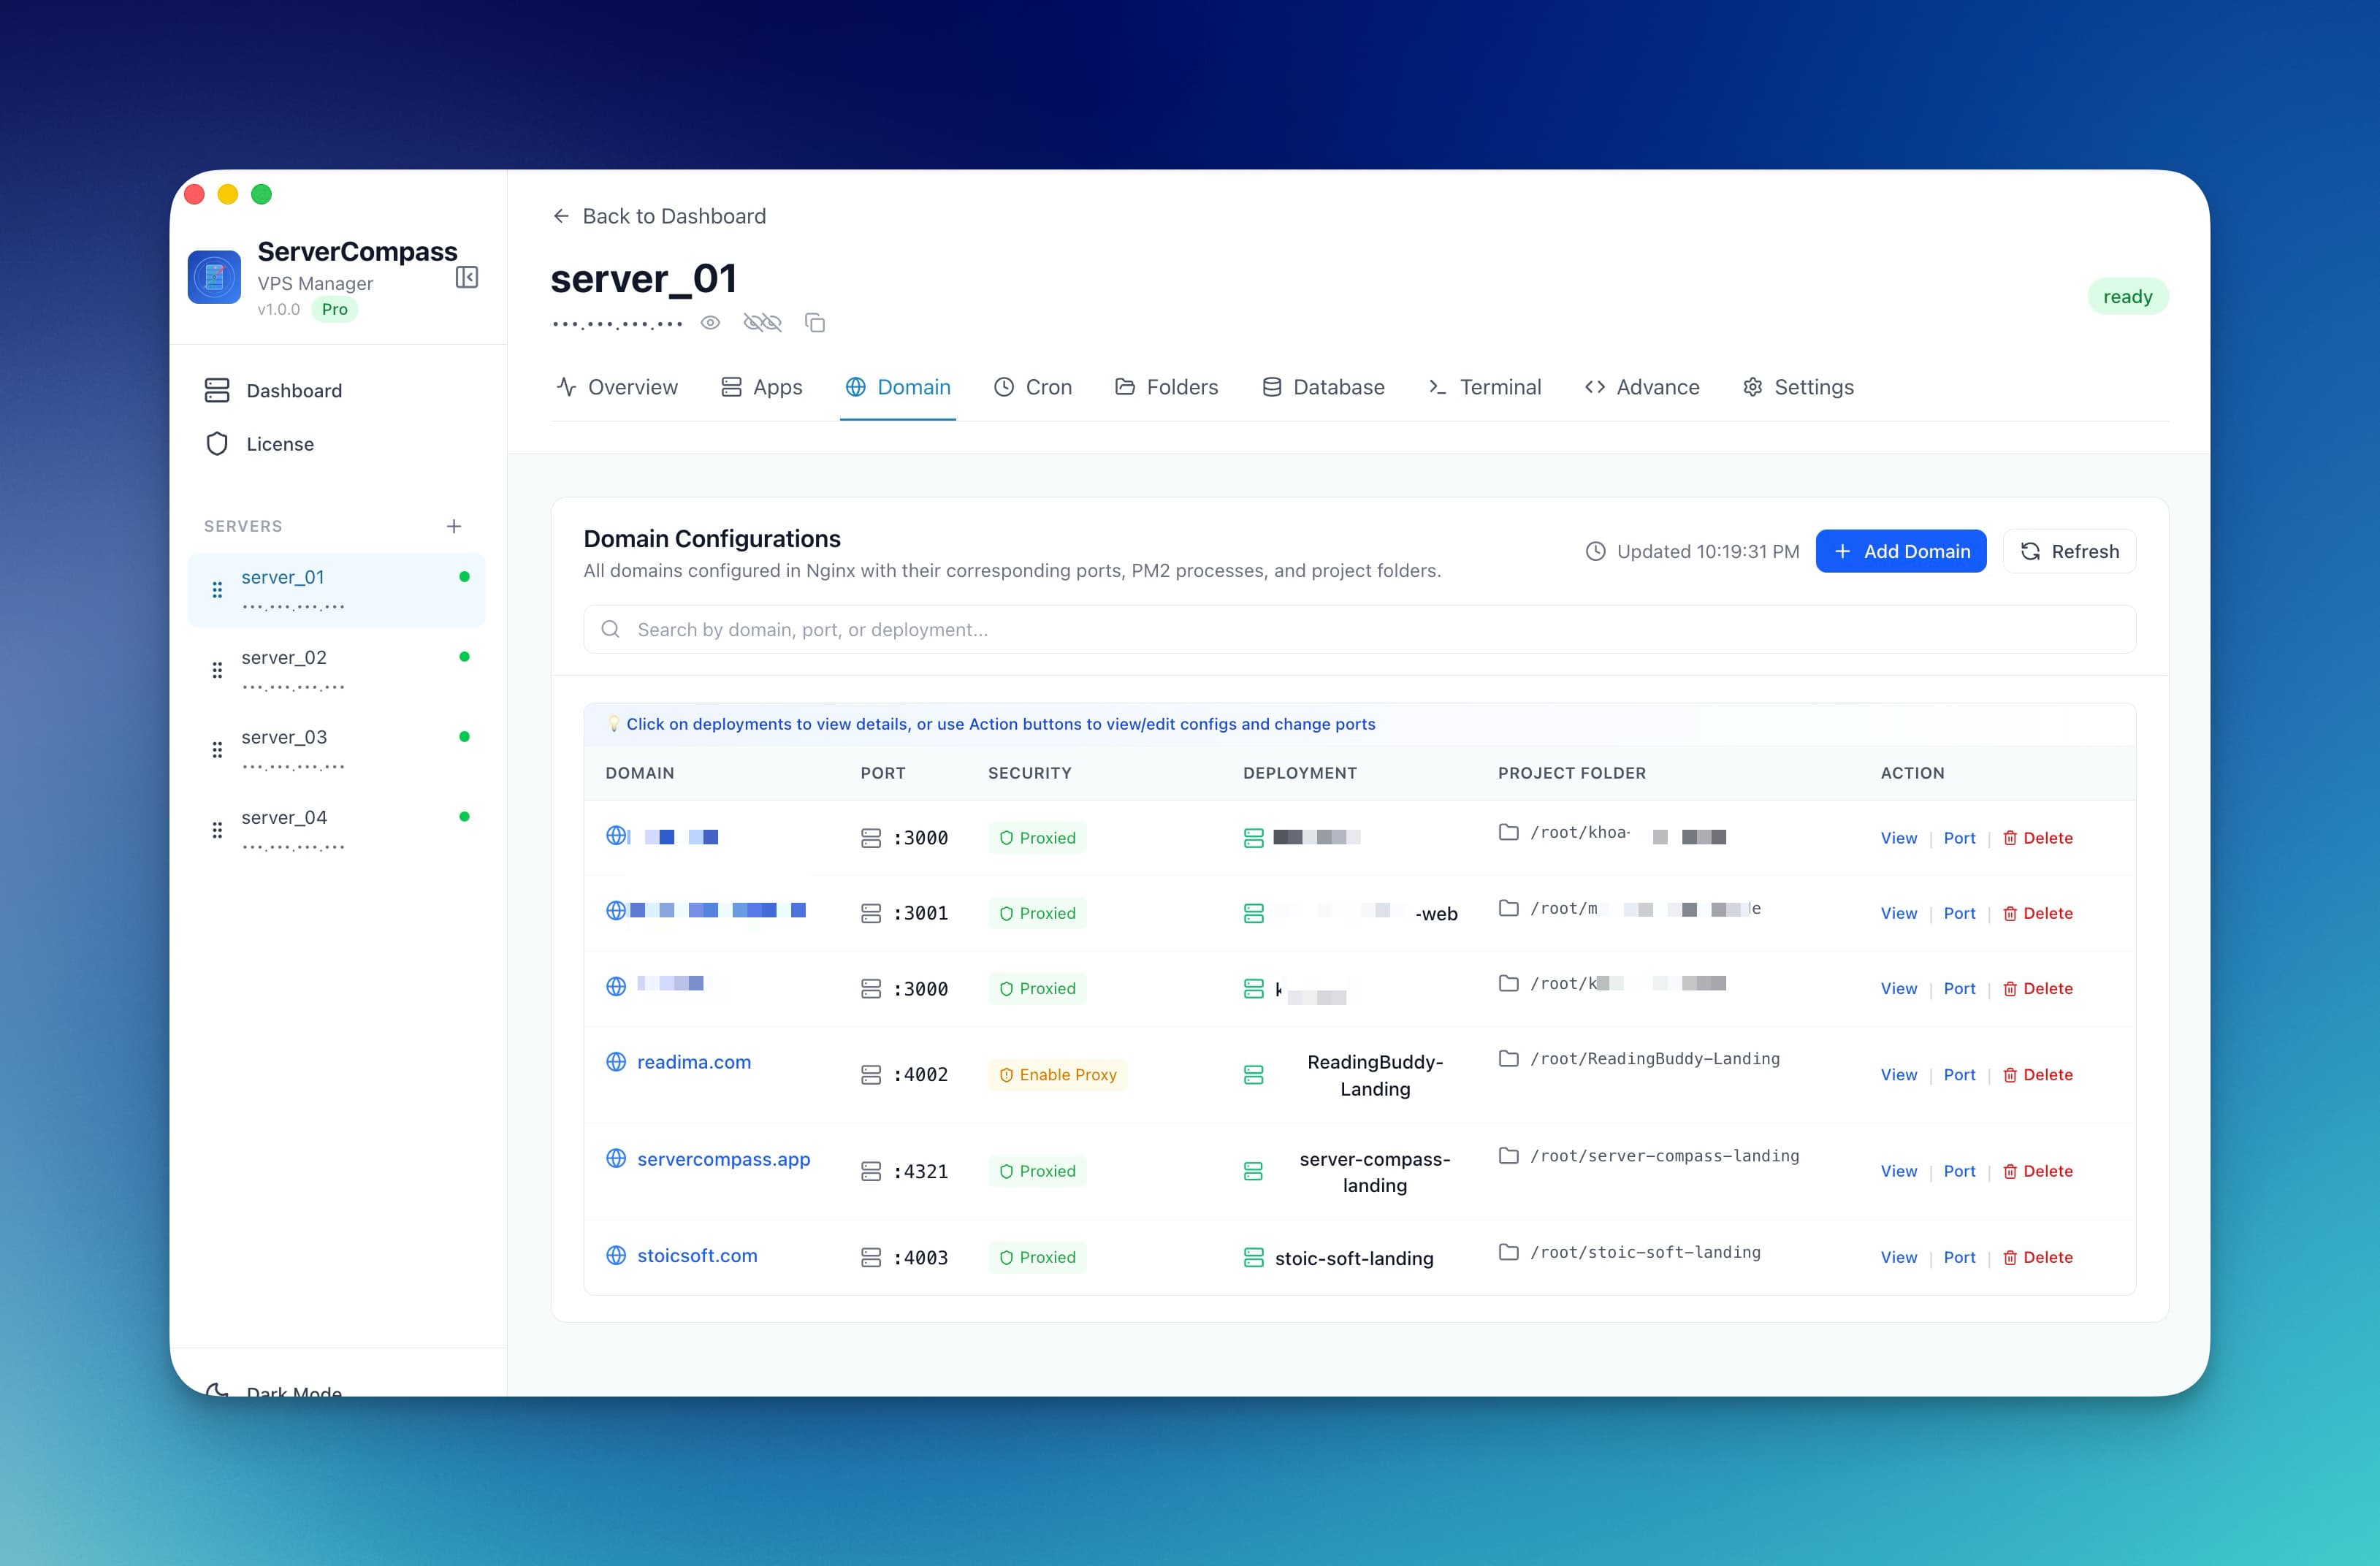Viewport: 2380px width, 1566px height.
Task: Click the folder icon beside /root/stoic-soft-landing
Action: tap(1509, 1252)
